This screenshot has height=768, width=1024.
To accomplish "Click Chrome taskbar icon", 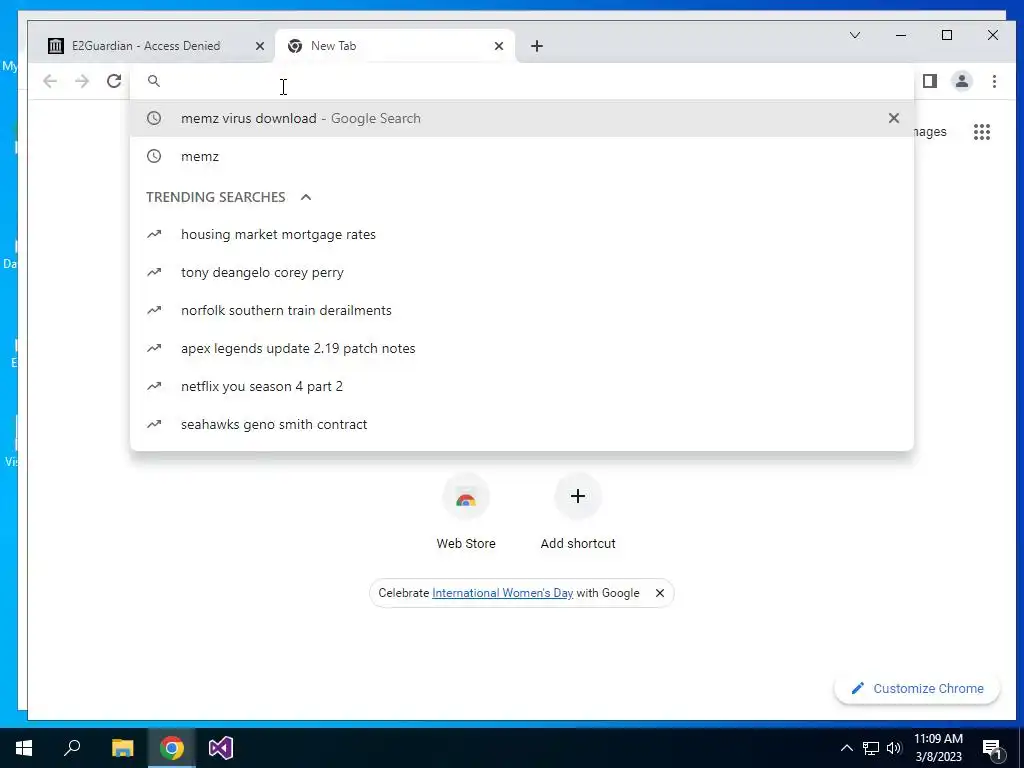I will point(171,748).
